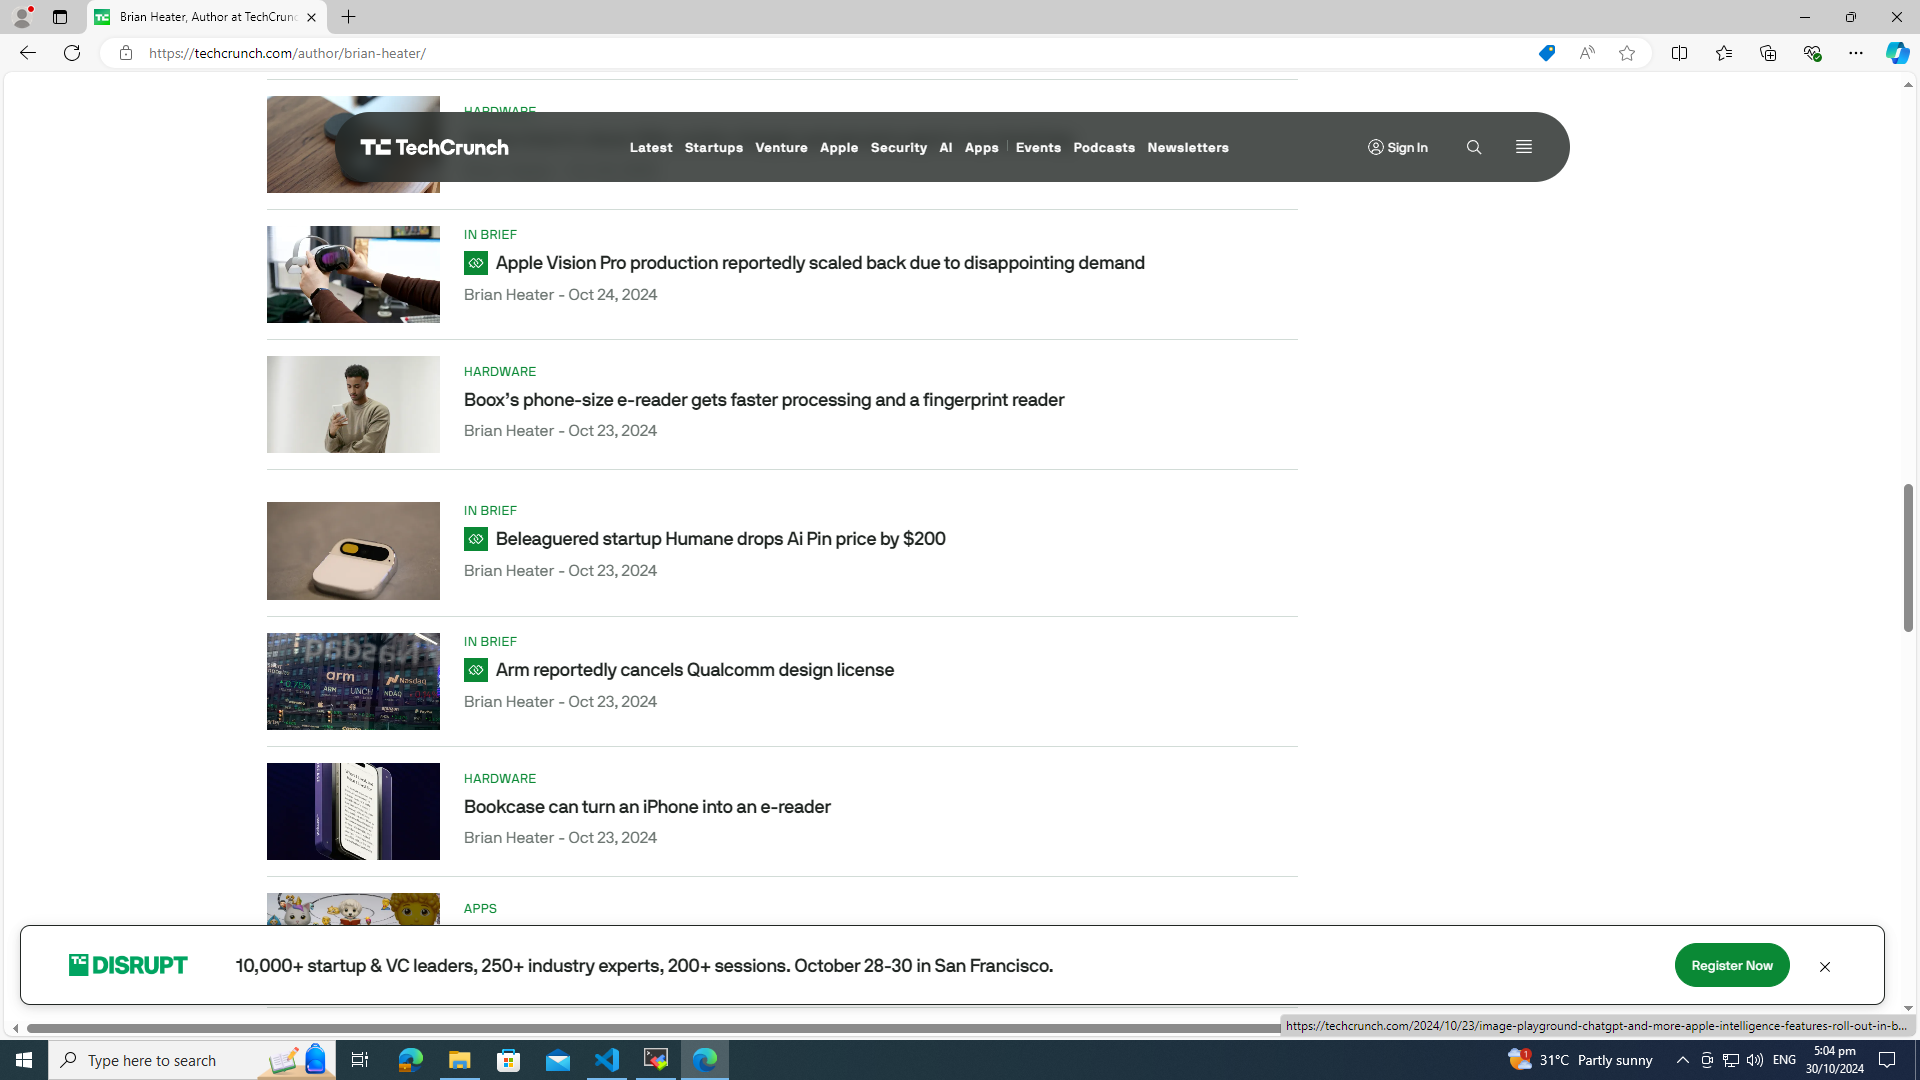Open the browser profile icon

click(x=21, y=17)
